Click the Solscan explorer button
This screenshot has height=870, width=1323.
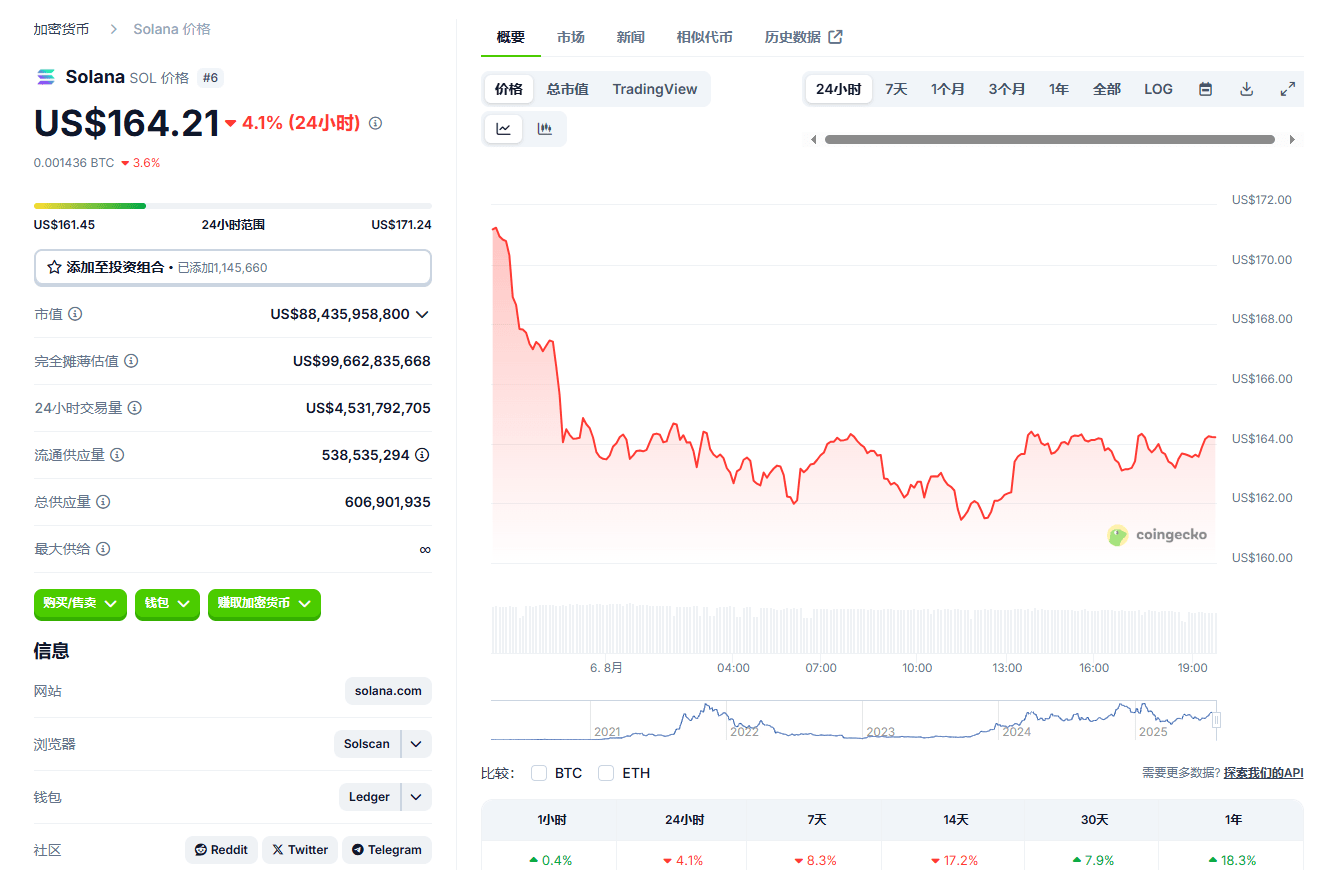367,744
